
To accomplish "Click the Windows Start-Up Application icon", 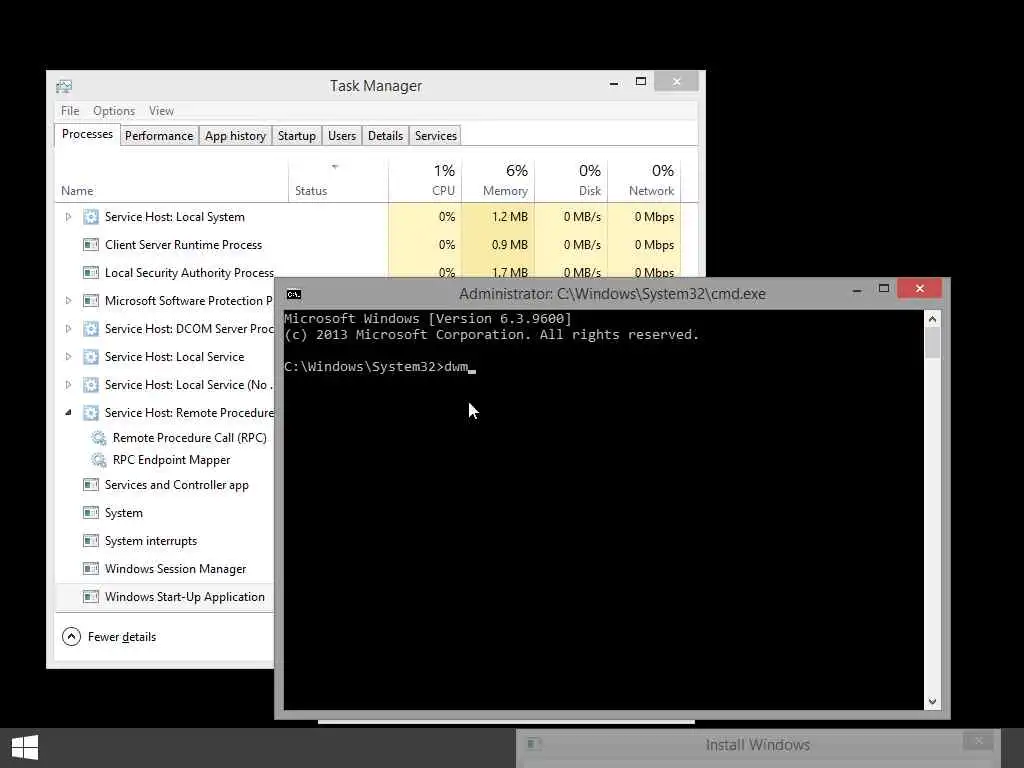I will (x=91, y=597).
